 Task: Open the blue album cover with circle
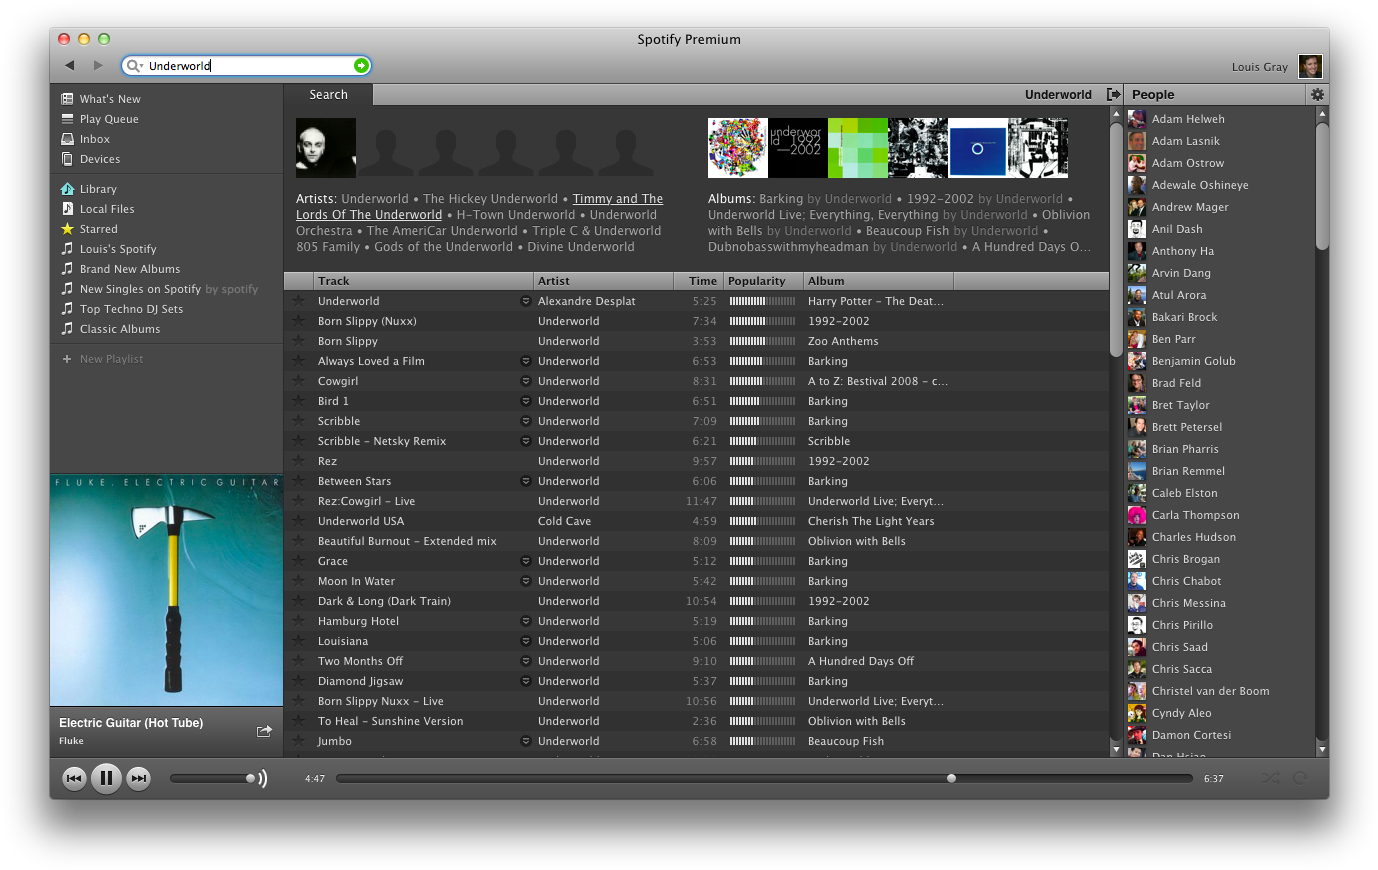(x=978, y=148)
